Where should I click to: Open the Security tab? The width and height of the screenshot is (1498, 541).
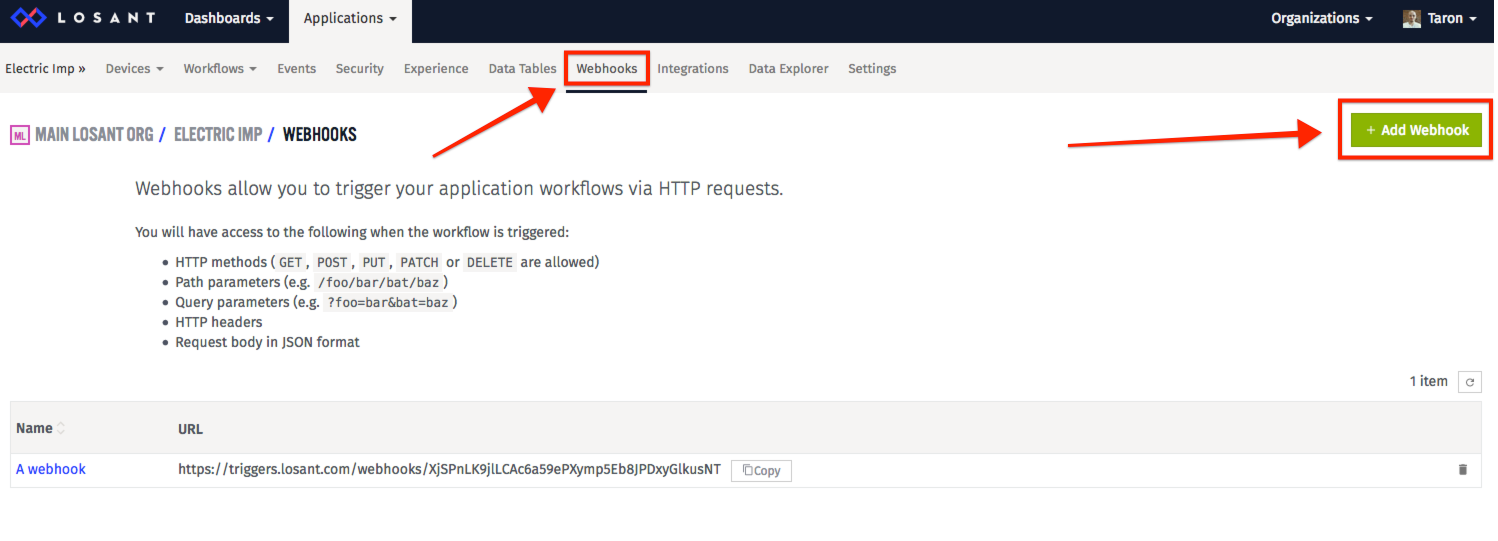pyautogui.click(x=360, y=69)
